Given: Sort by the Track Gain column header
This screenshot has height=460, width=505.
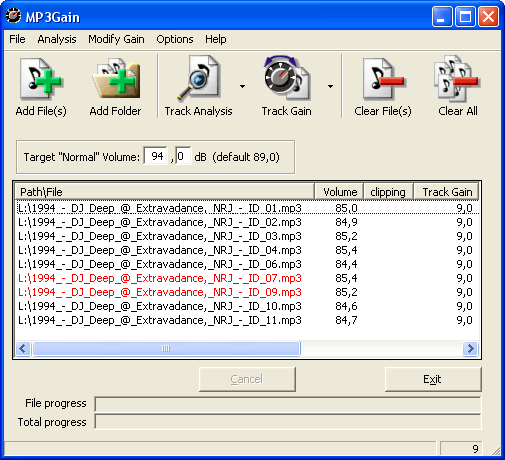Looking at the screenshot, I should [x=446, y=192].
